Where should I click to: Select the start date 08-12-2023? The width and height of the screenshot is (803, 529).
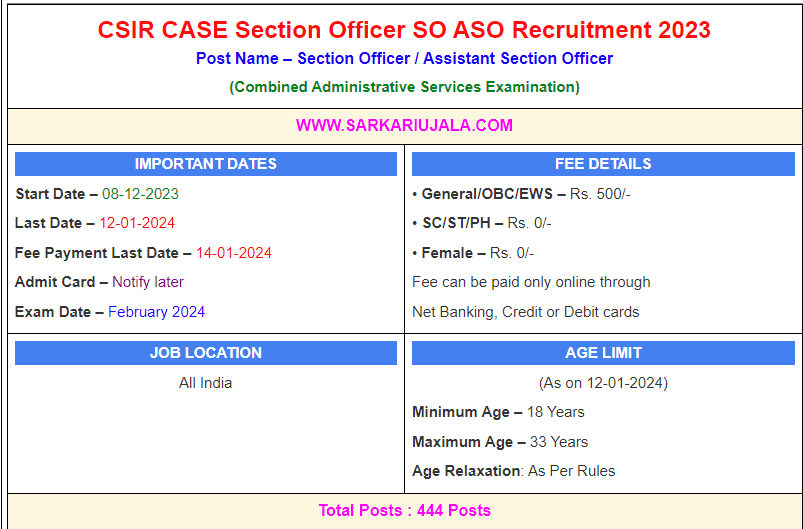140,194
